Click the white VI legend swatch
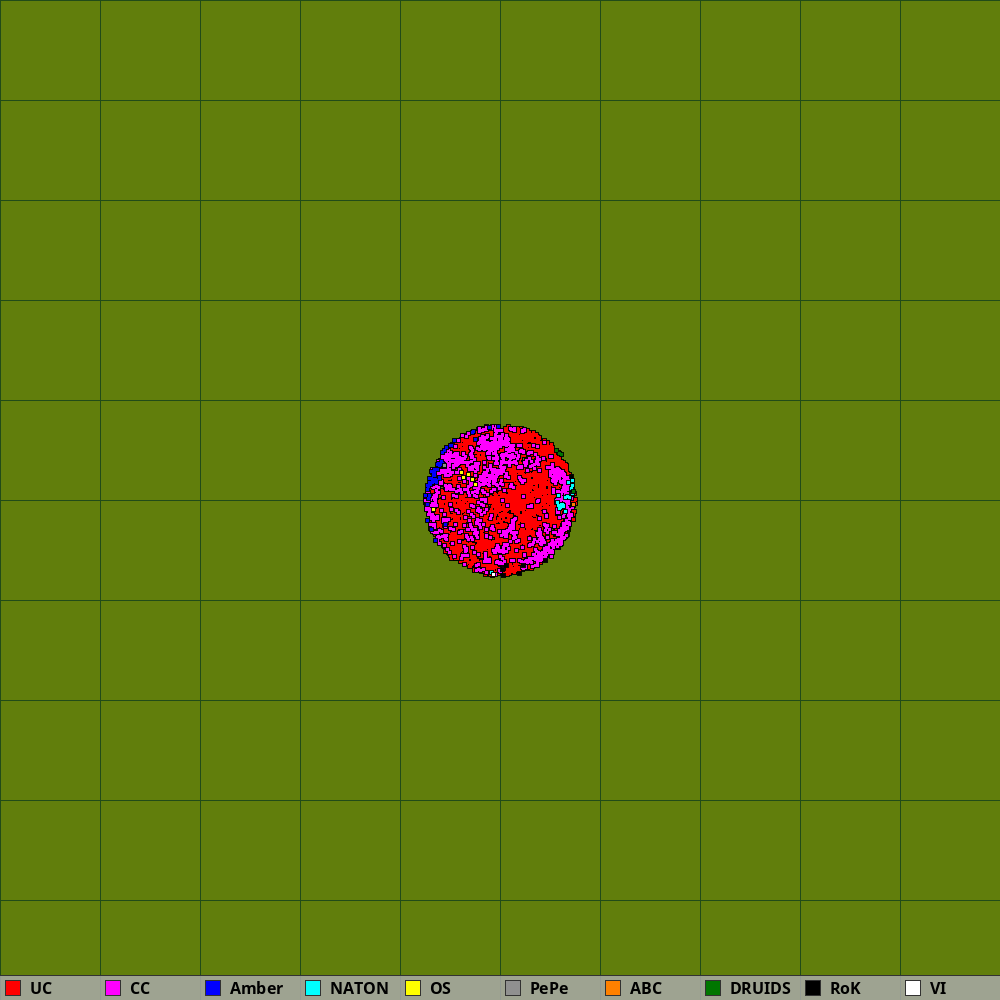1000x1000 pixels. click(913, 988)
